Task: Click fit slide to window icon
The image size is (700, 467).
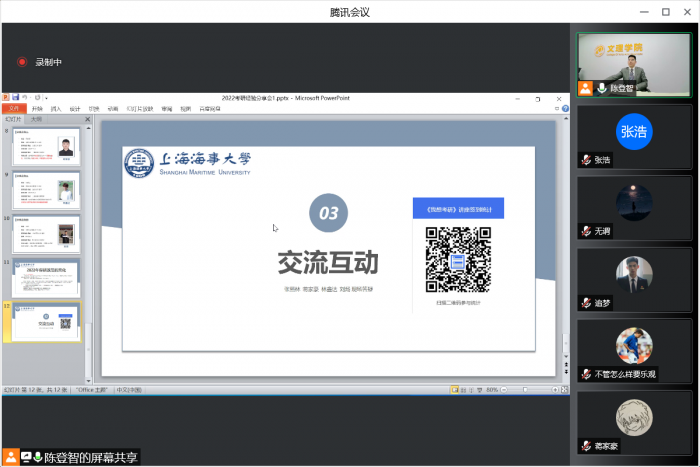Action: pyautogui.click(x=564, y=390)
